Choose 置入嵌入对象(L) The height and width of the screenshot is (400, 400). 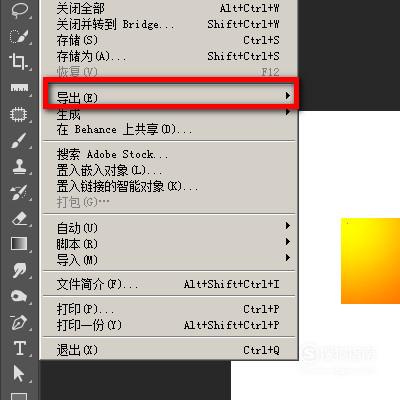click(169, 170)
